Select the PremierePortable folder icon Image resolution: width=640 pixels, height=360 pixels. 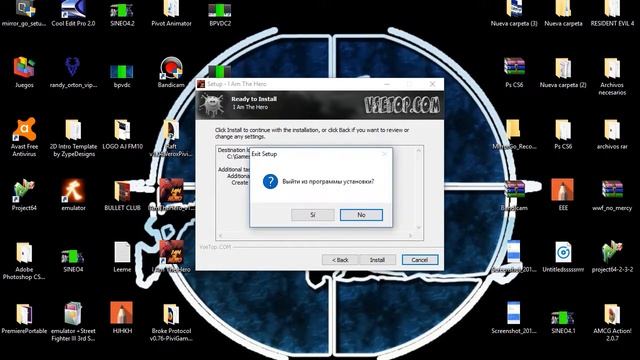[24, 318]
